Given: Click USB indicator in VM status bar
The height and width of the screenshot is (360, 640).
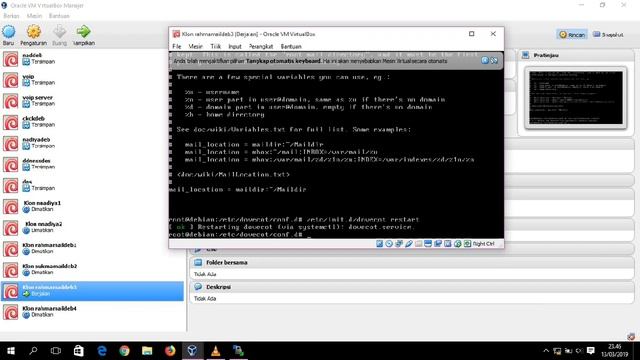Looking at the screenshot, I should point(409,244).
